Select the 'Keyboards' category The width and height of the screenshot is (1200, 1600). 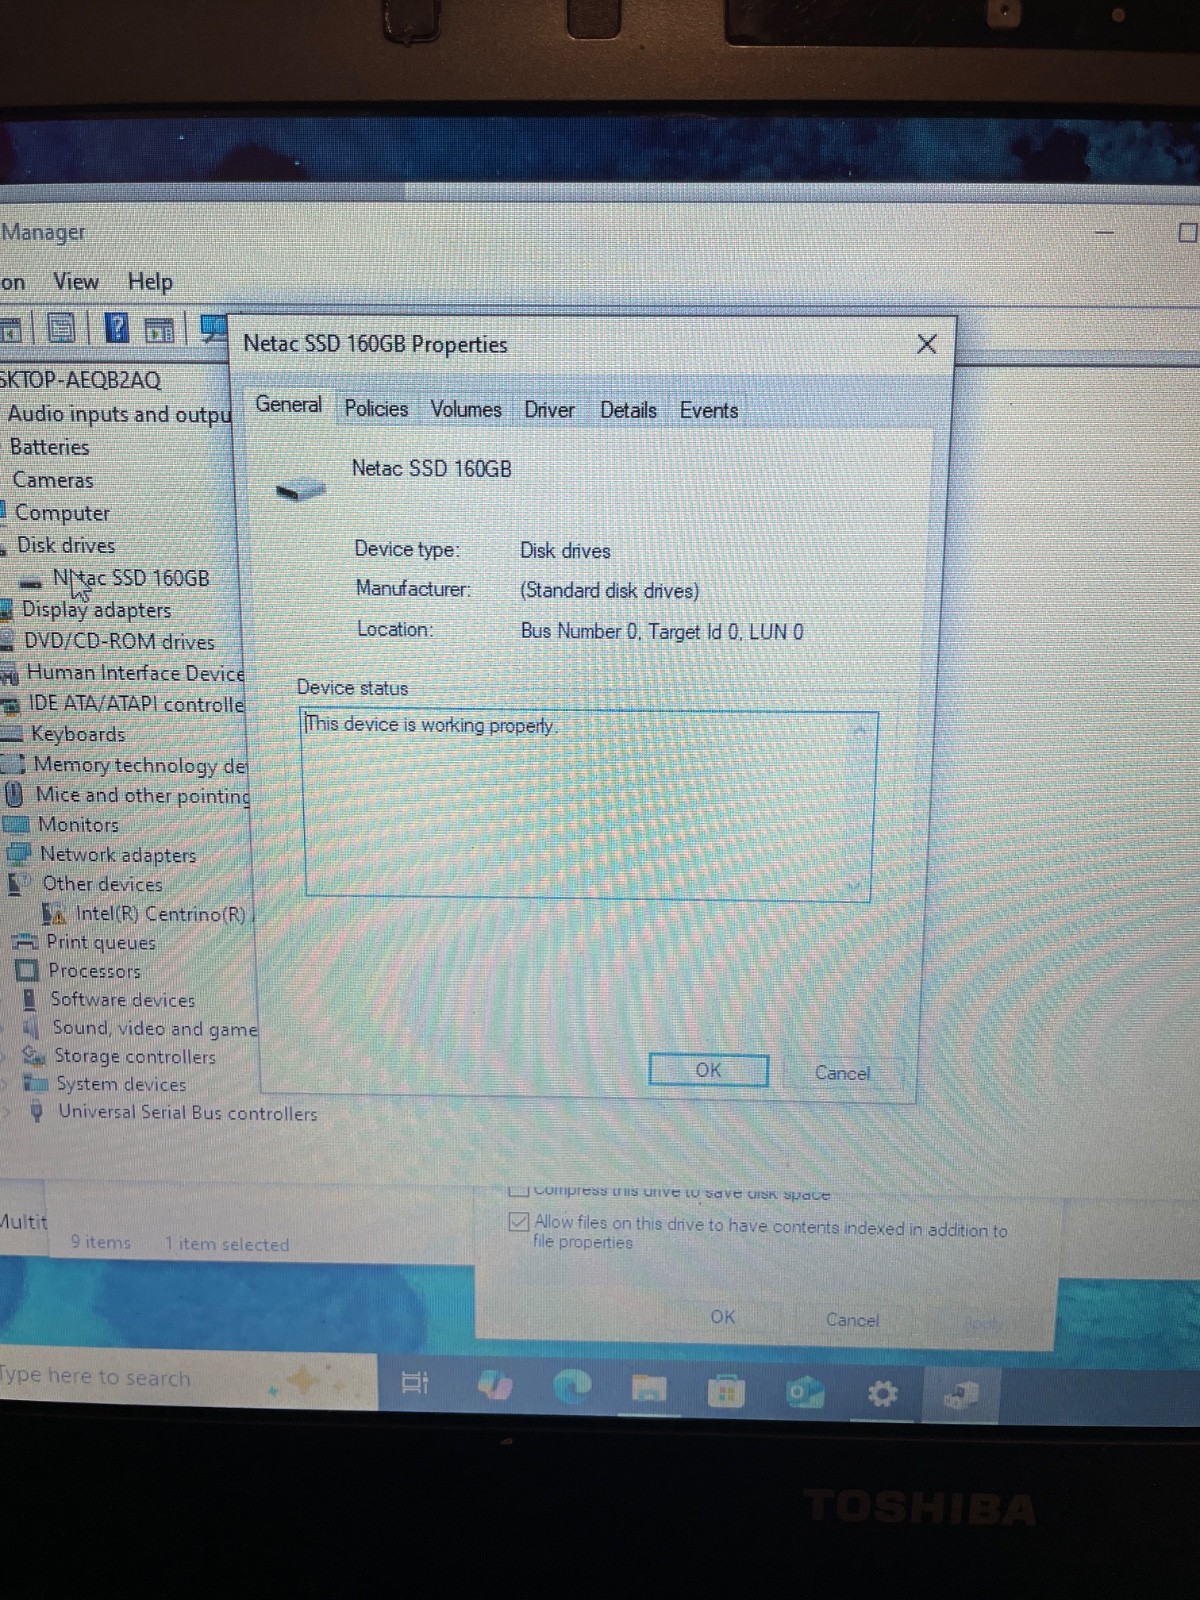78,734
